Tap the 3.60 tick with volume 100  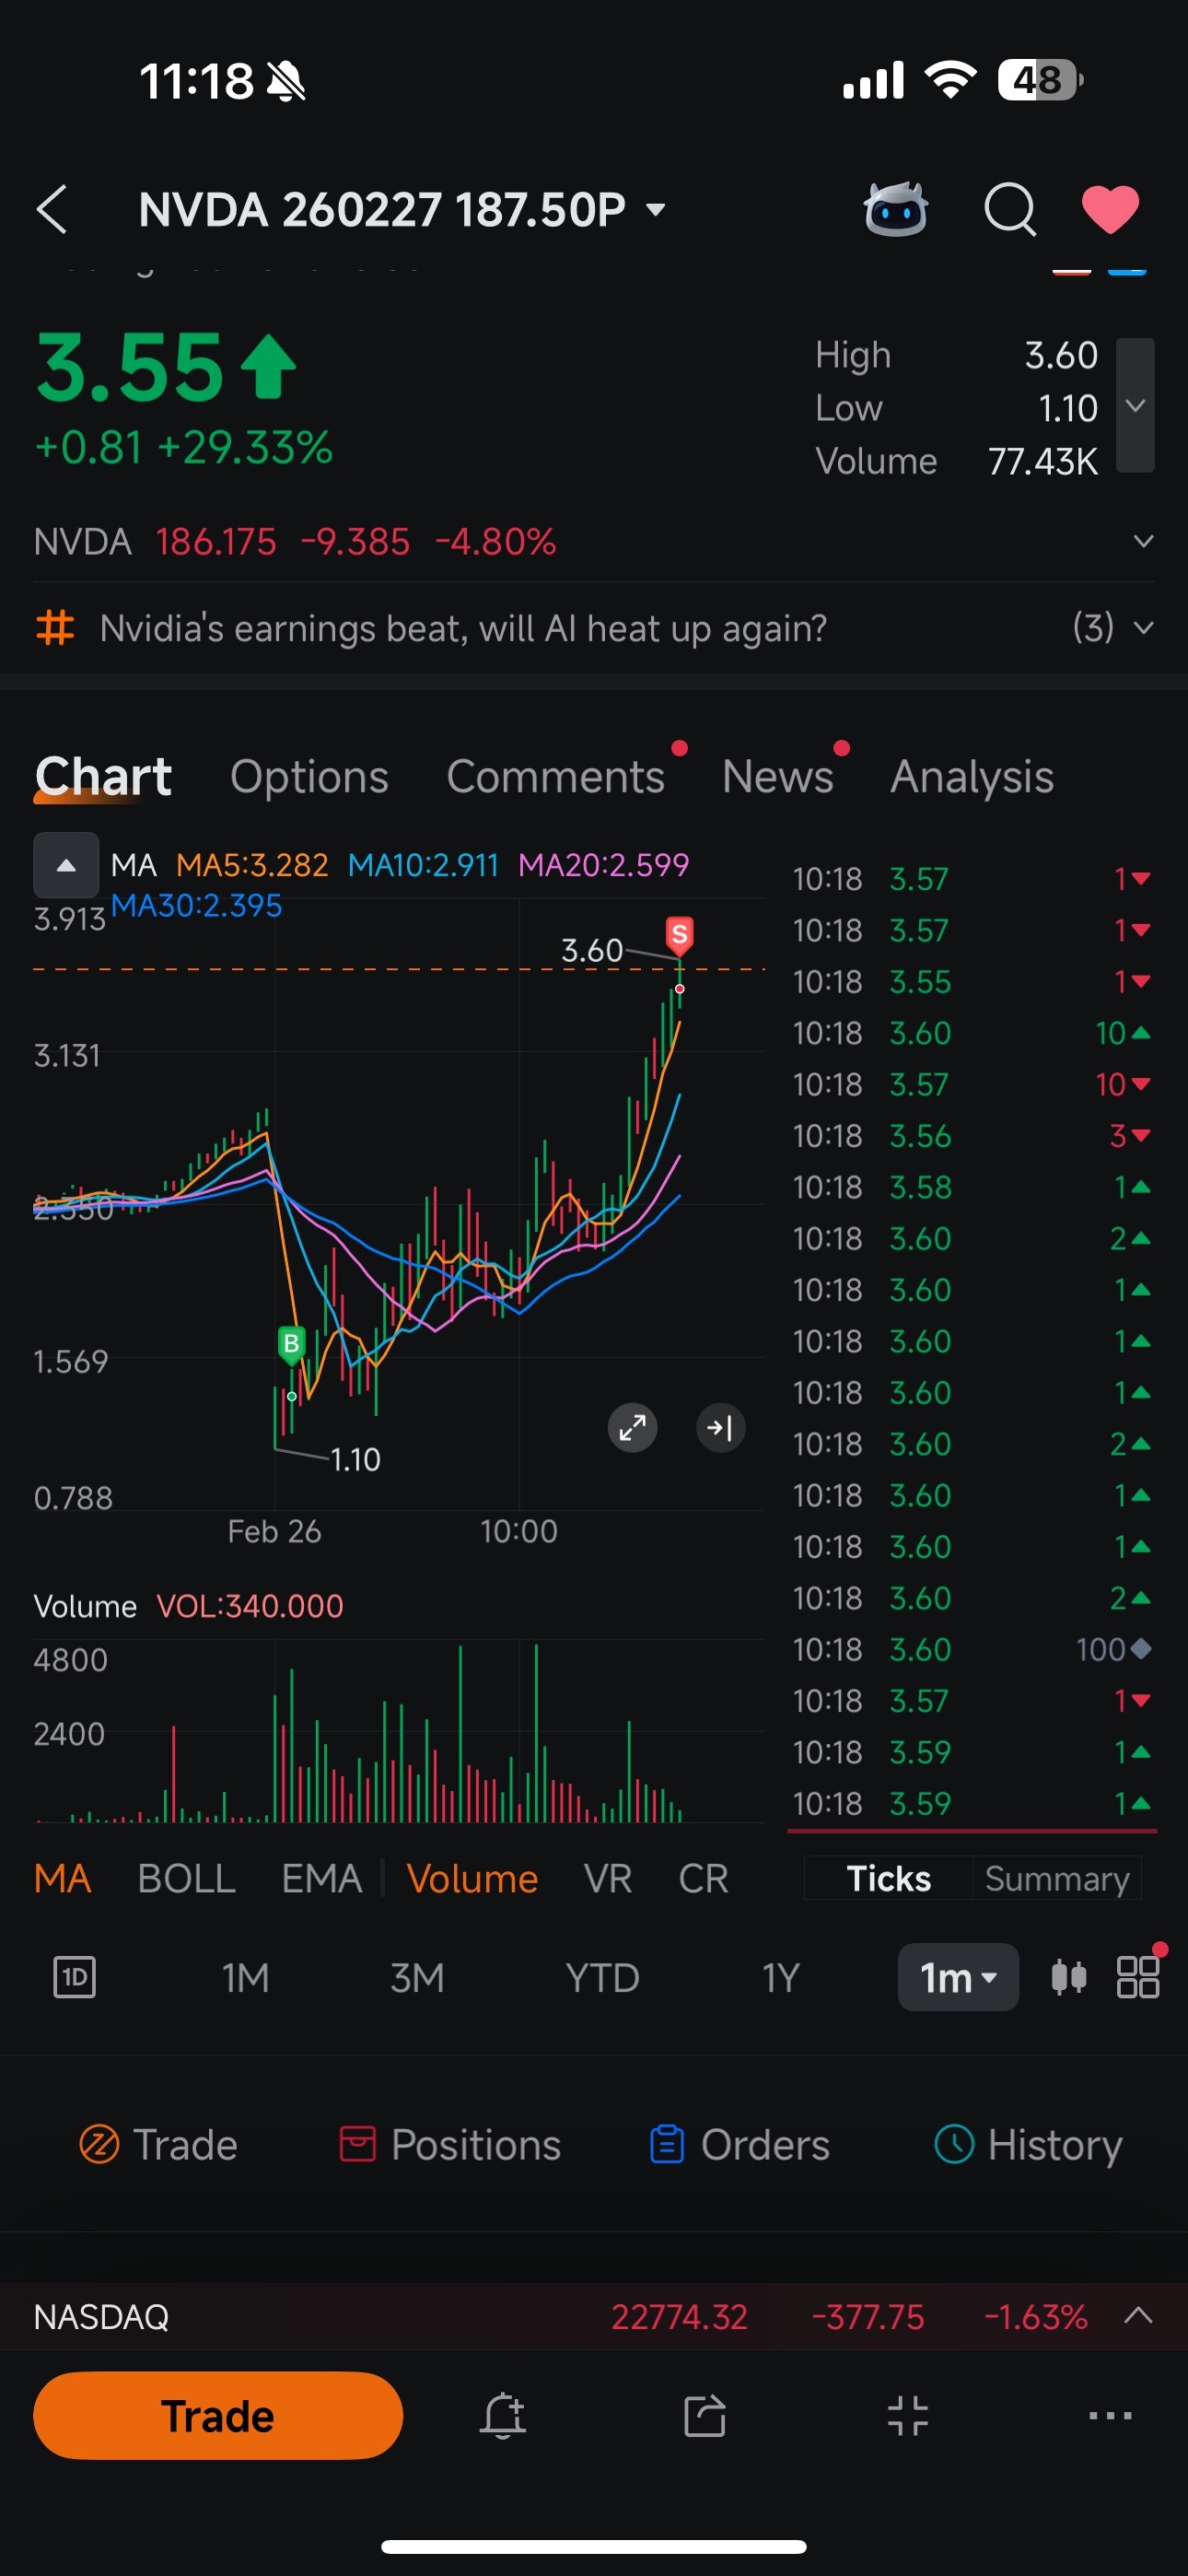(971, 1649)
